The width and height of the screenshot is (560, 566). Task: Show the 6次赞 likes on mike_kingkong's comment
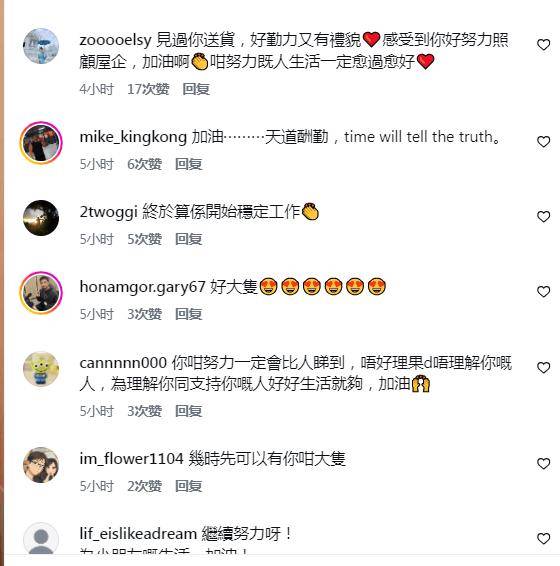[144, 164]
